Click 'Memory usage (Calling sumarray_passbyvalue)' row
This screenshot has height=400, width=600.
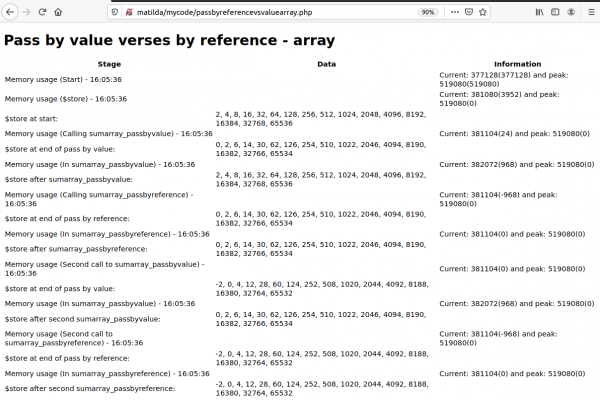pos(108,134)
